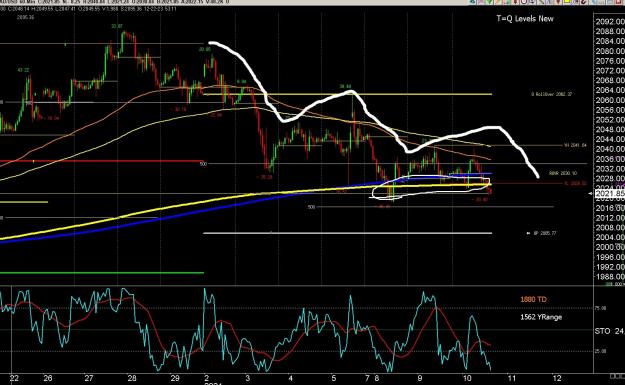
Task: Select the 1880 TD label
Action: [x=533, y=299]
